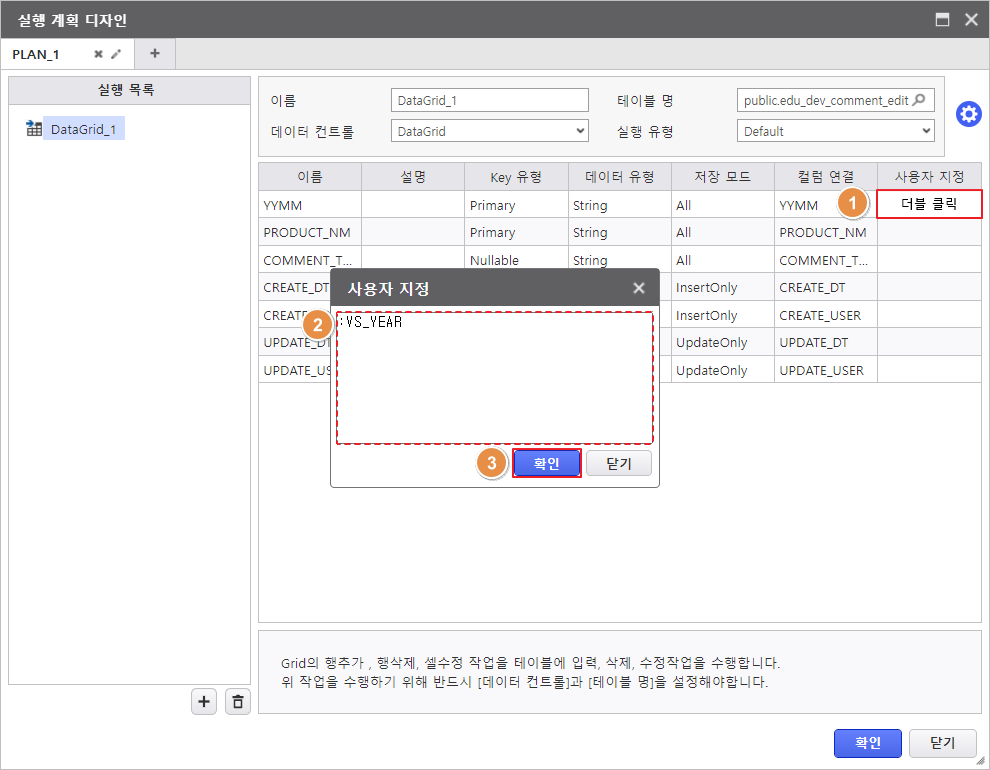Close the PLAN_1 tab with x icon
The height and width of the screenshot is (770, 990).
(98, 54)
